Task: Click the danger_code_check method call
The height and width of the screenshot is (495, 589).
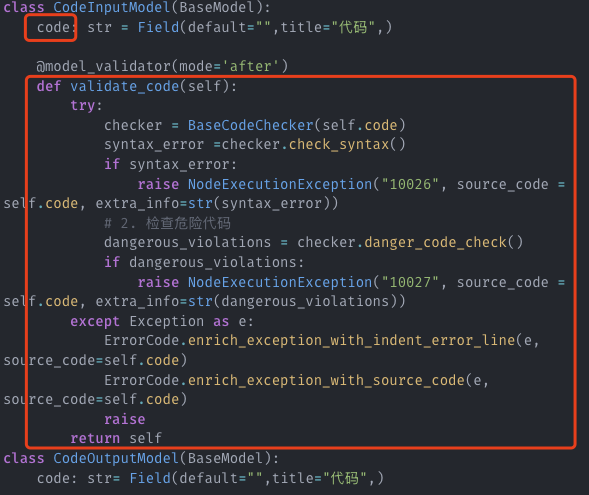Action: 435,243
